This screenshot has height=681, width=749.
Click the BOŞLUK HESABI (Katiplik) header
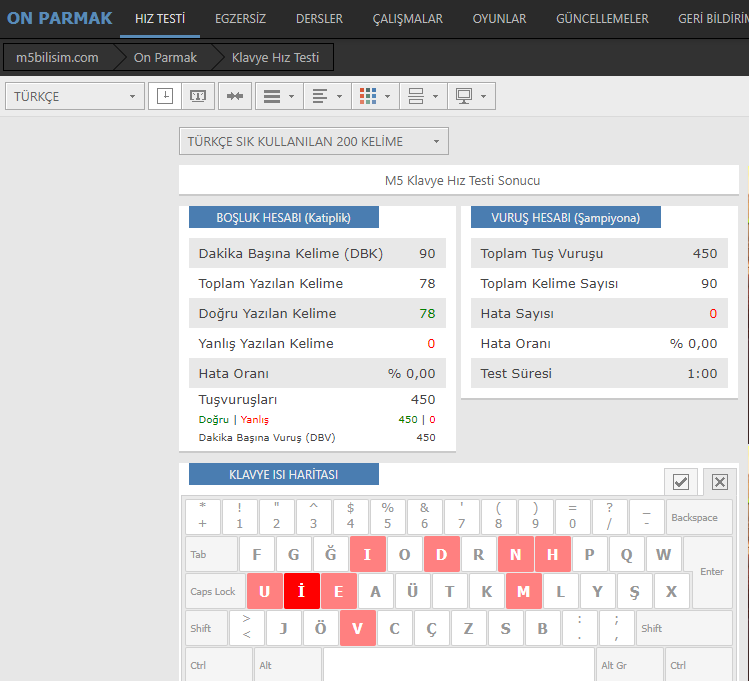click(284, 217)
